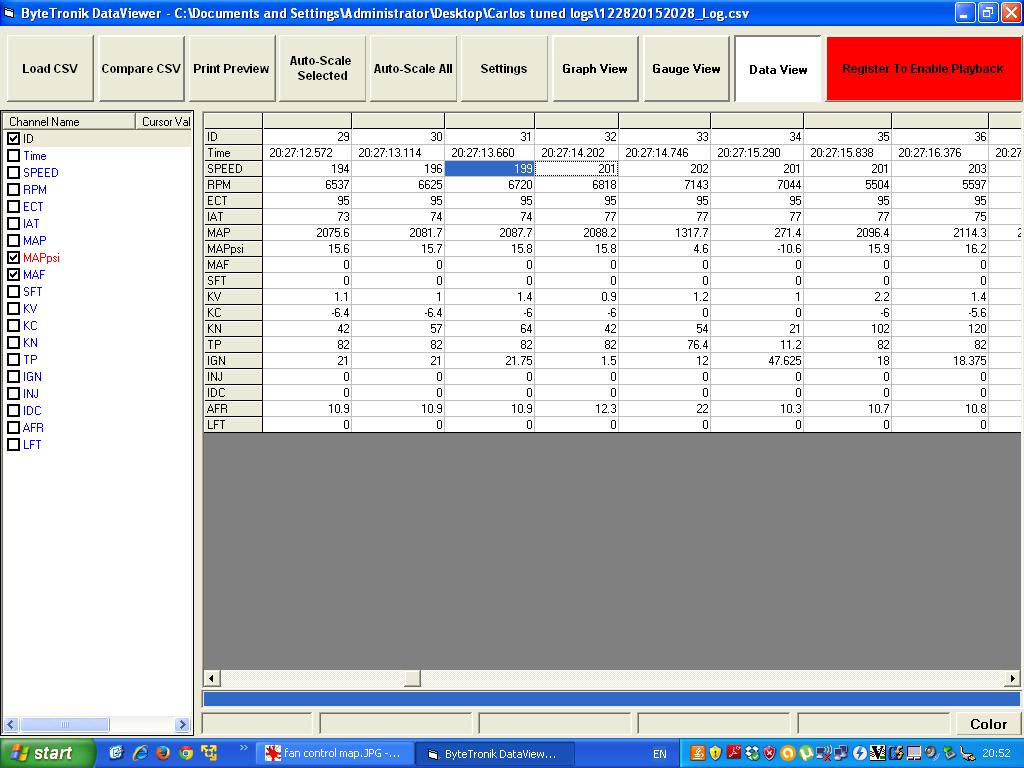Switch to Graph View
The height and width of the screenshot is (768, 1024).
[x=594, y=69]
